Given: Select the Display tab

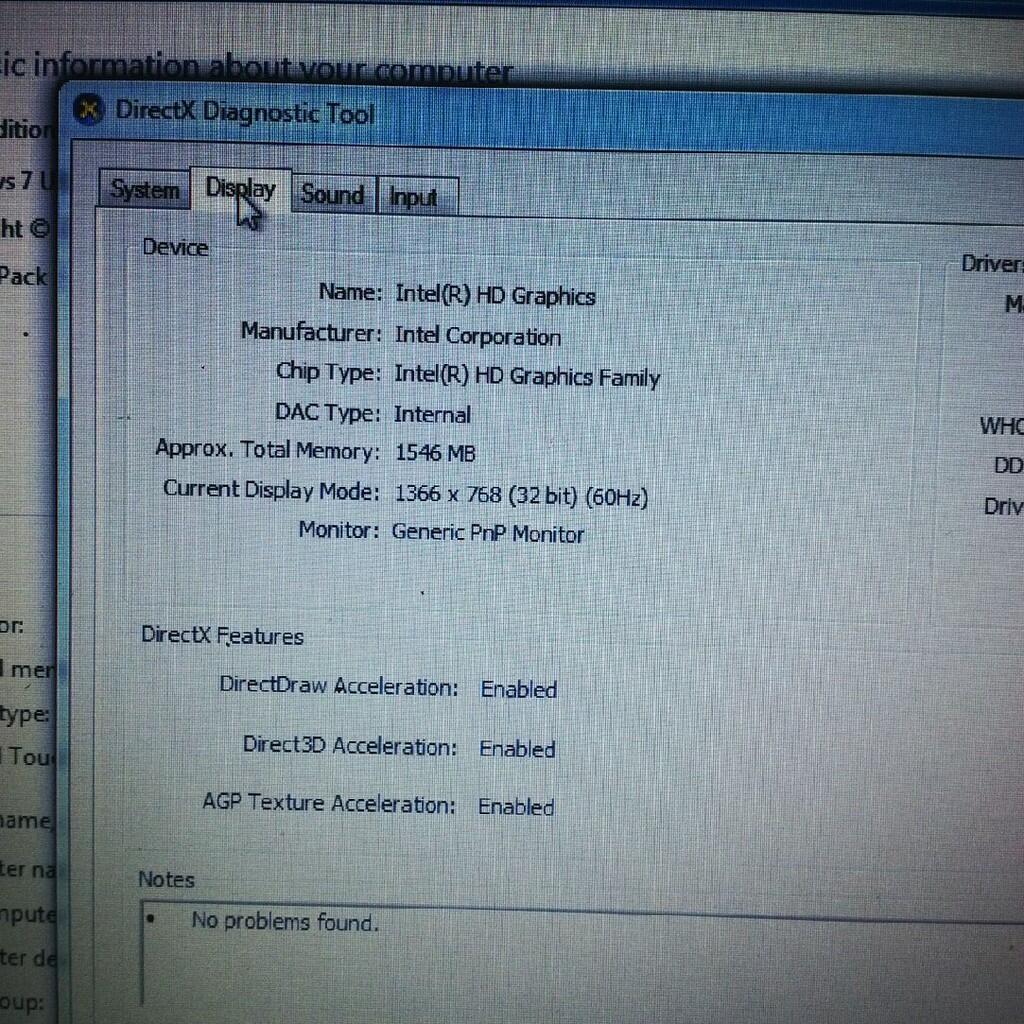Looking at the screenshot, I should point(240,188).
